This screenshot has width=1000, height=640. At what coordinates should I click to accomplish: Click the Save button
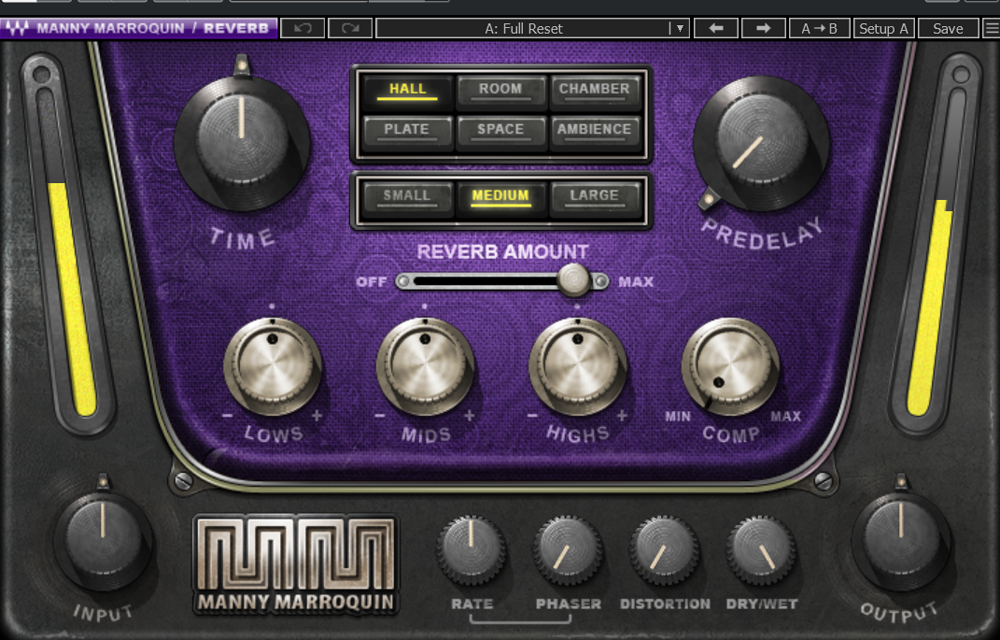coord(948,29)
